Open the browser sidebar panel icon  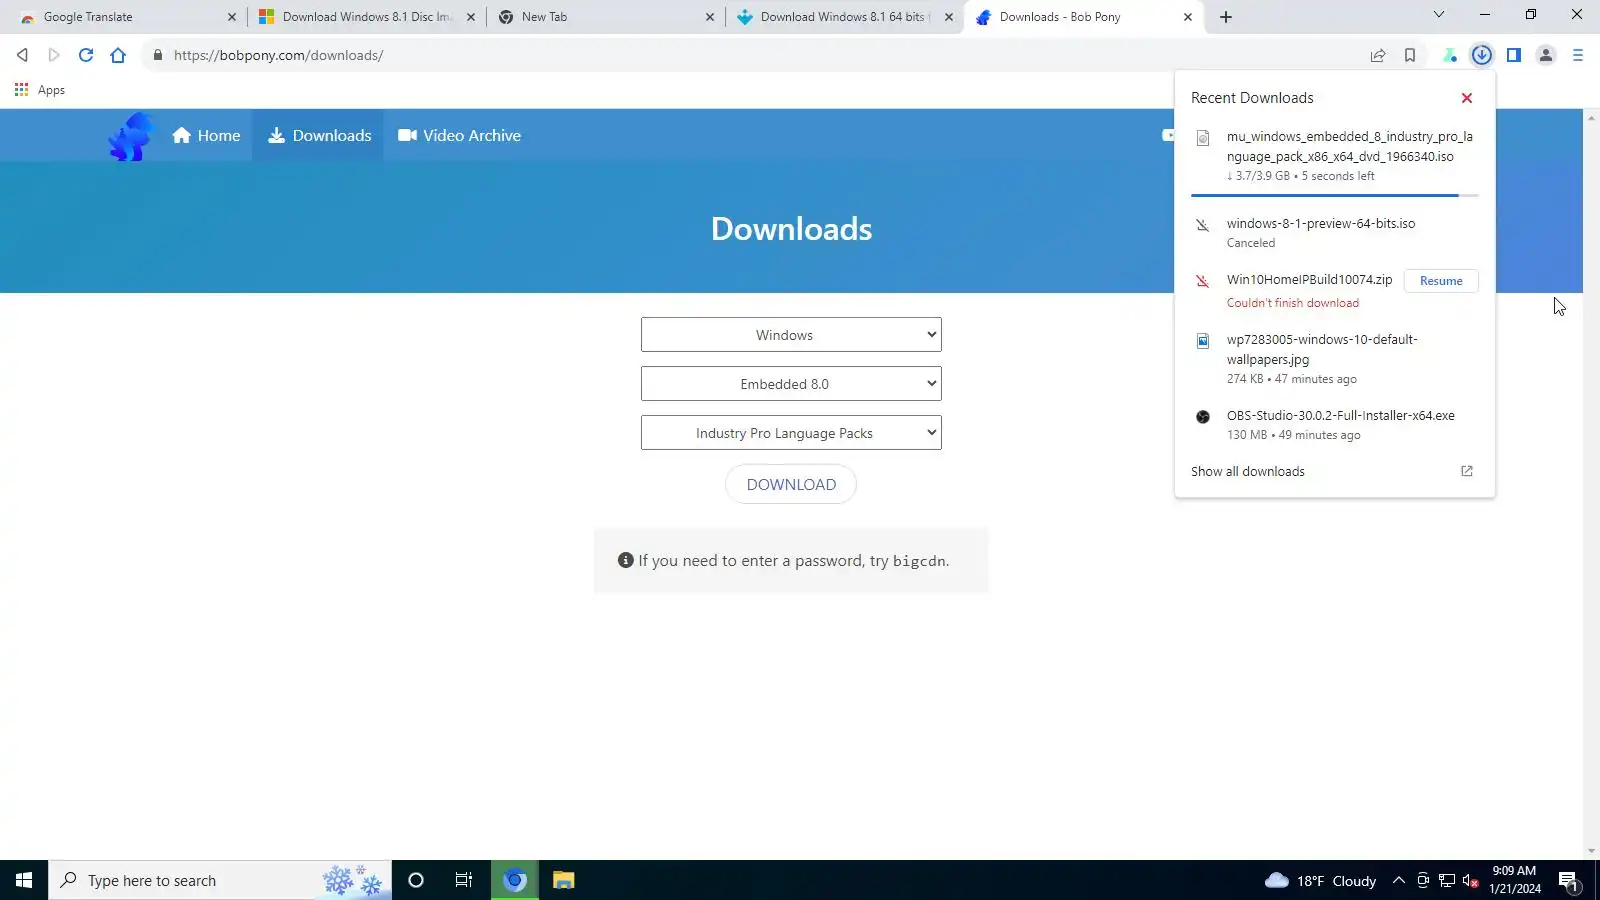(1514, 55)
